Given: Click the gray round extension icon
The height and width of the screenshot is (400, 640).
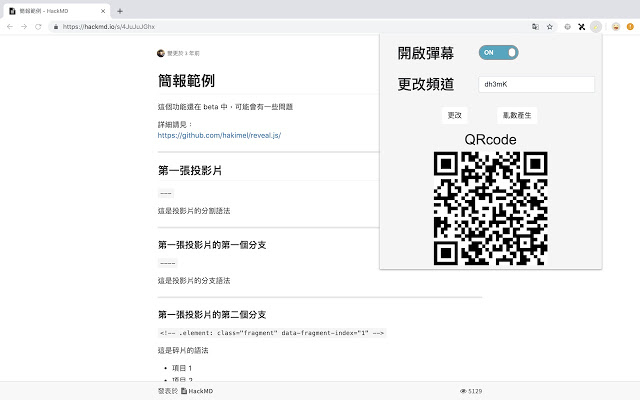Looking at the screenshot, I should 567,27.
